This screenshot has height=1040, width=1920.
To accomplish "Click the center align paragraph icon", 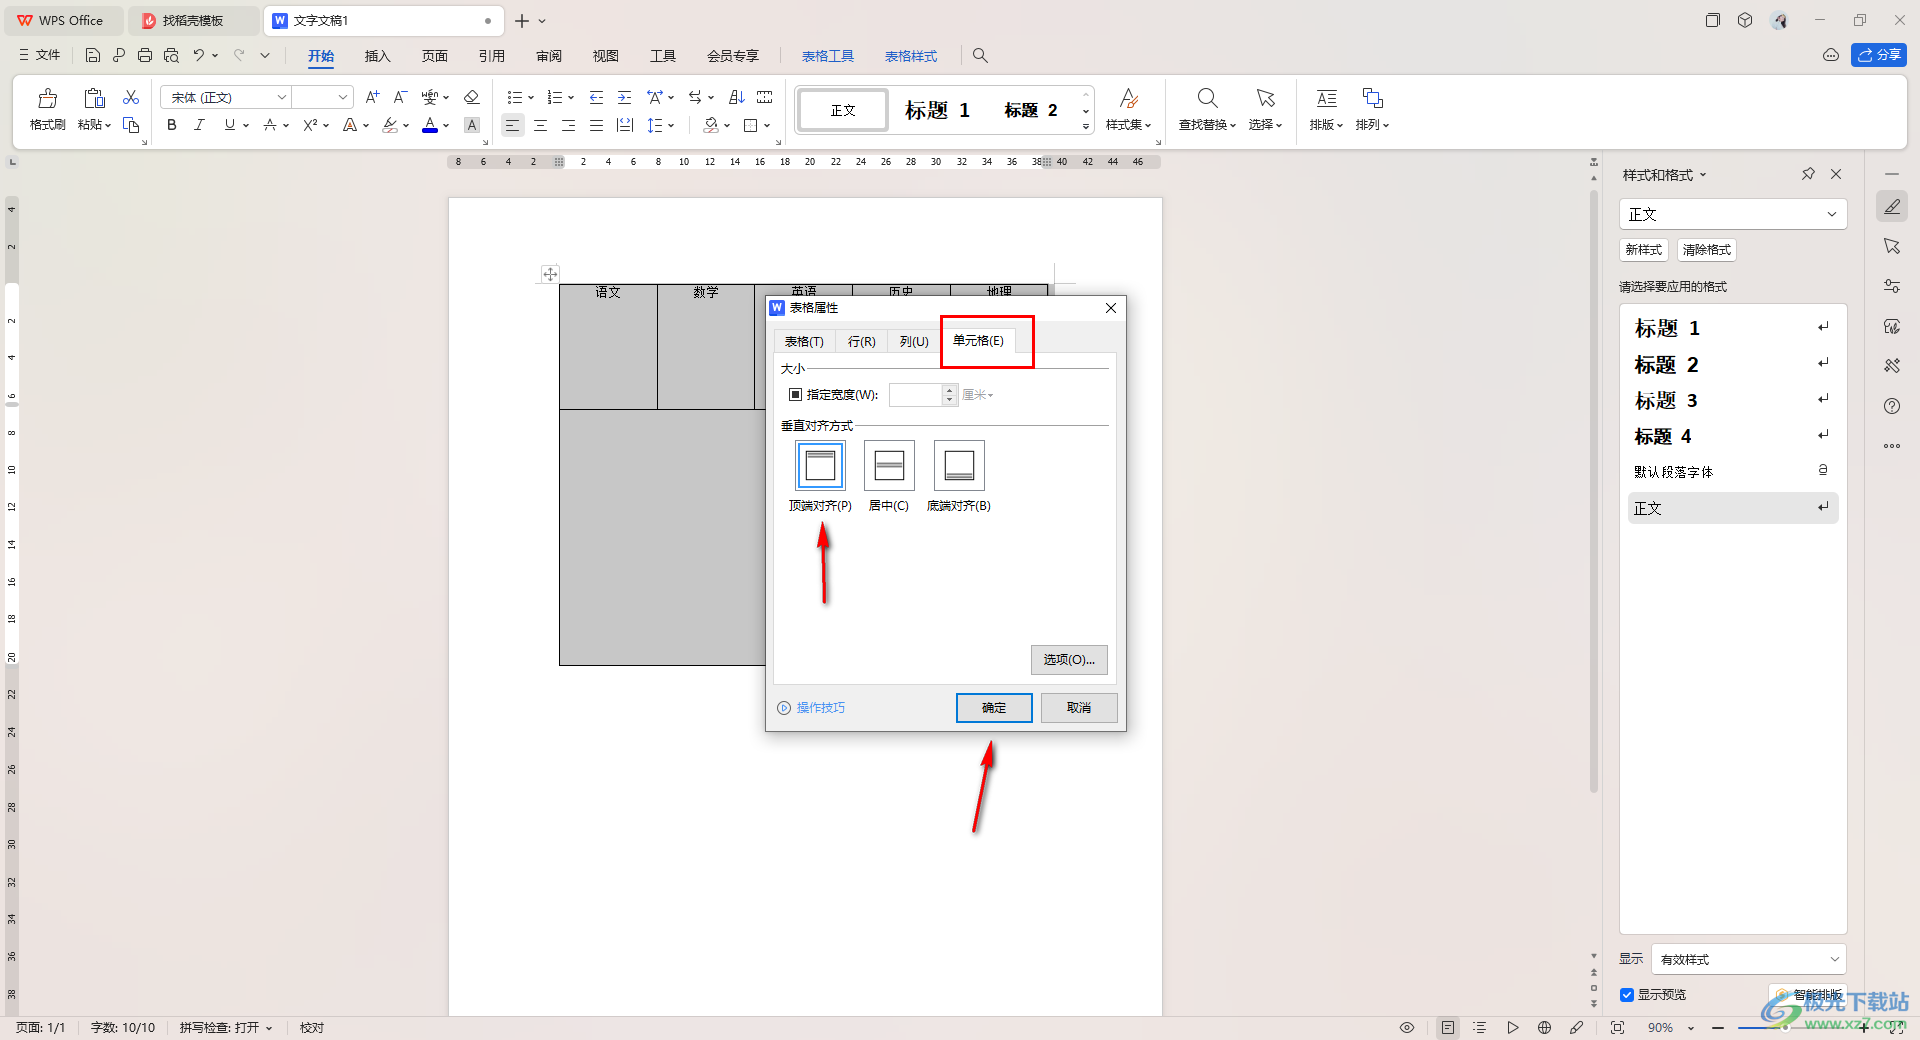I will pyautogui.click(x=540, y=125).
